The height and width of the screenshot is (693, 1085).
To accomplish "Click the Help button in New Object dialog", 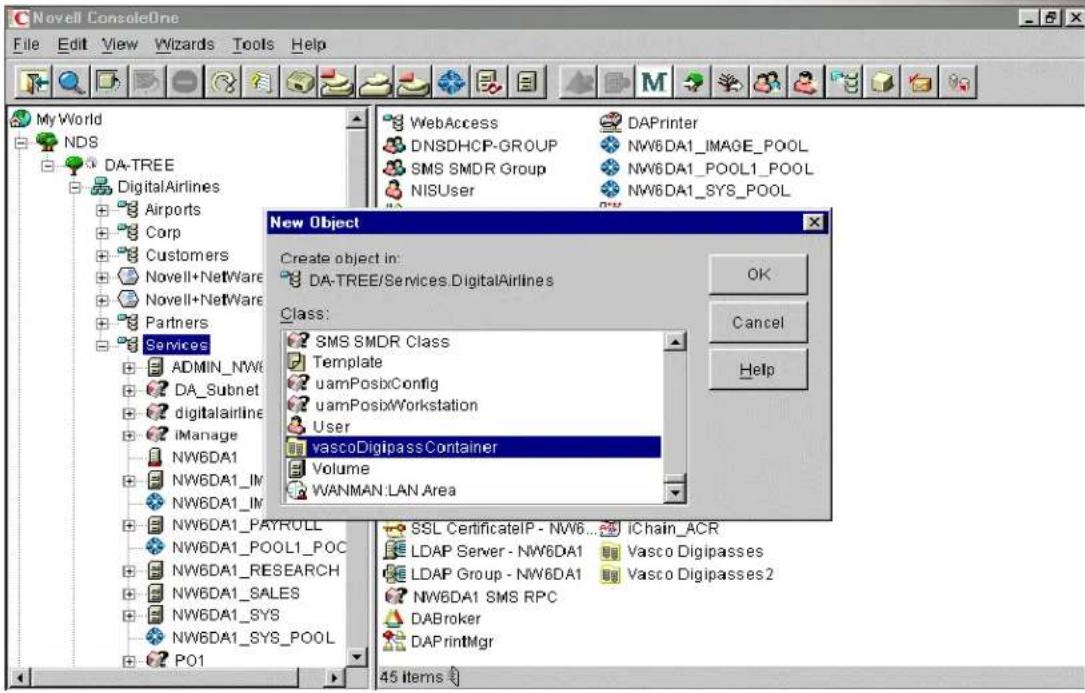I will [x=758, y=369].
